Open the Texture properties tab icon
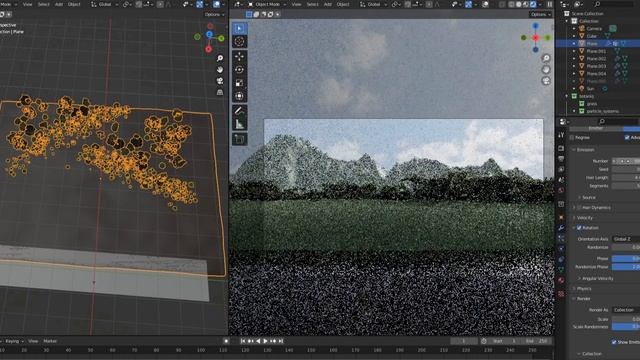This screenshot has width=640, height=360. [561, 294]
